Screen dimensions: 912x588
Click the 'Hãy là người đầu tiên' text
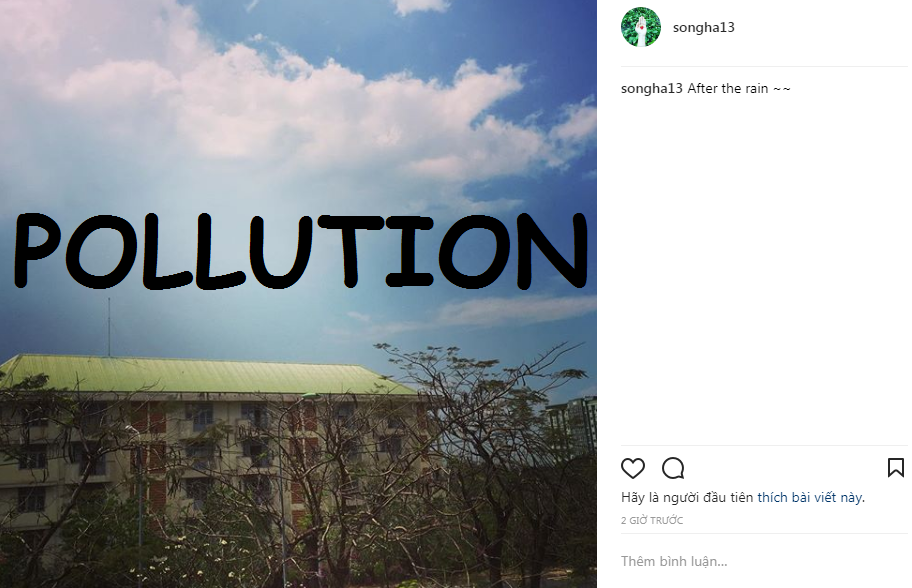[688, 497]
